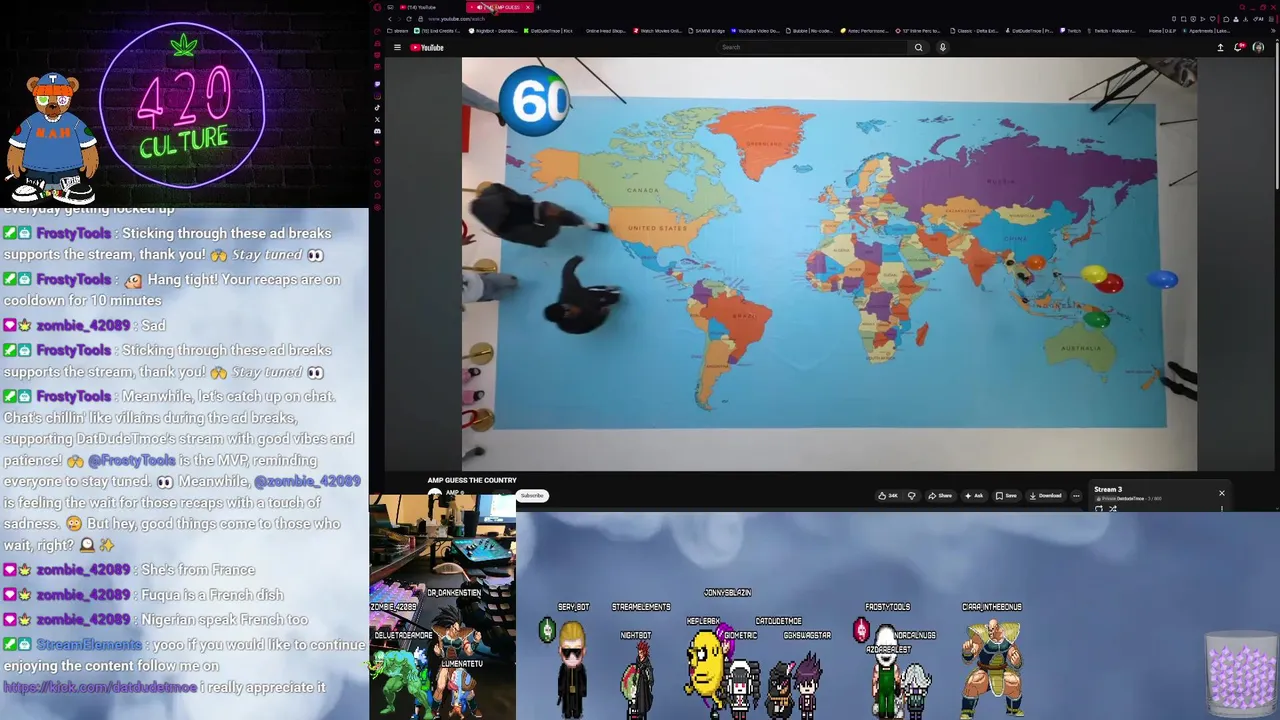
Task: Open the Watch Movies Online bookmark
Action: point(658,31)
